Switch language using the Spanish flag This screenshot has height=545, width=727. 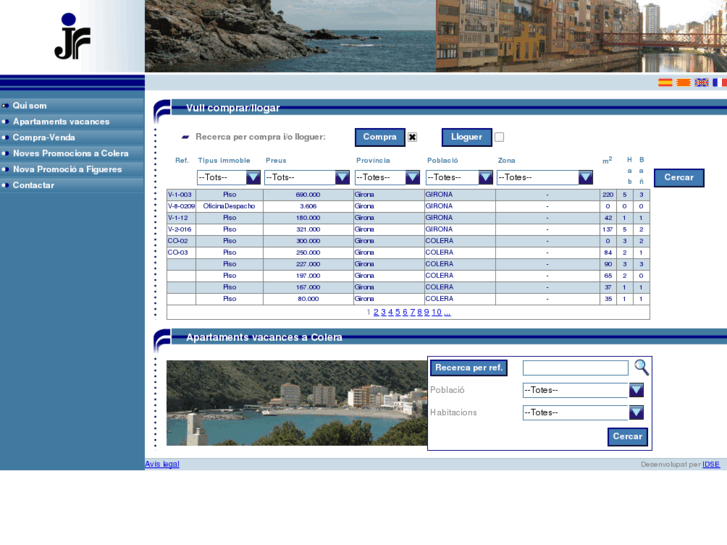665,83
